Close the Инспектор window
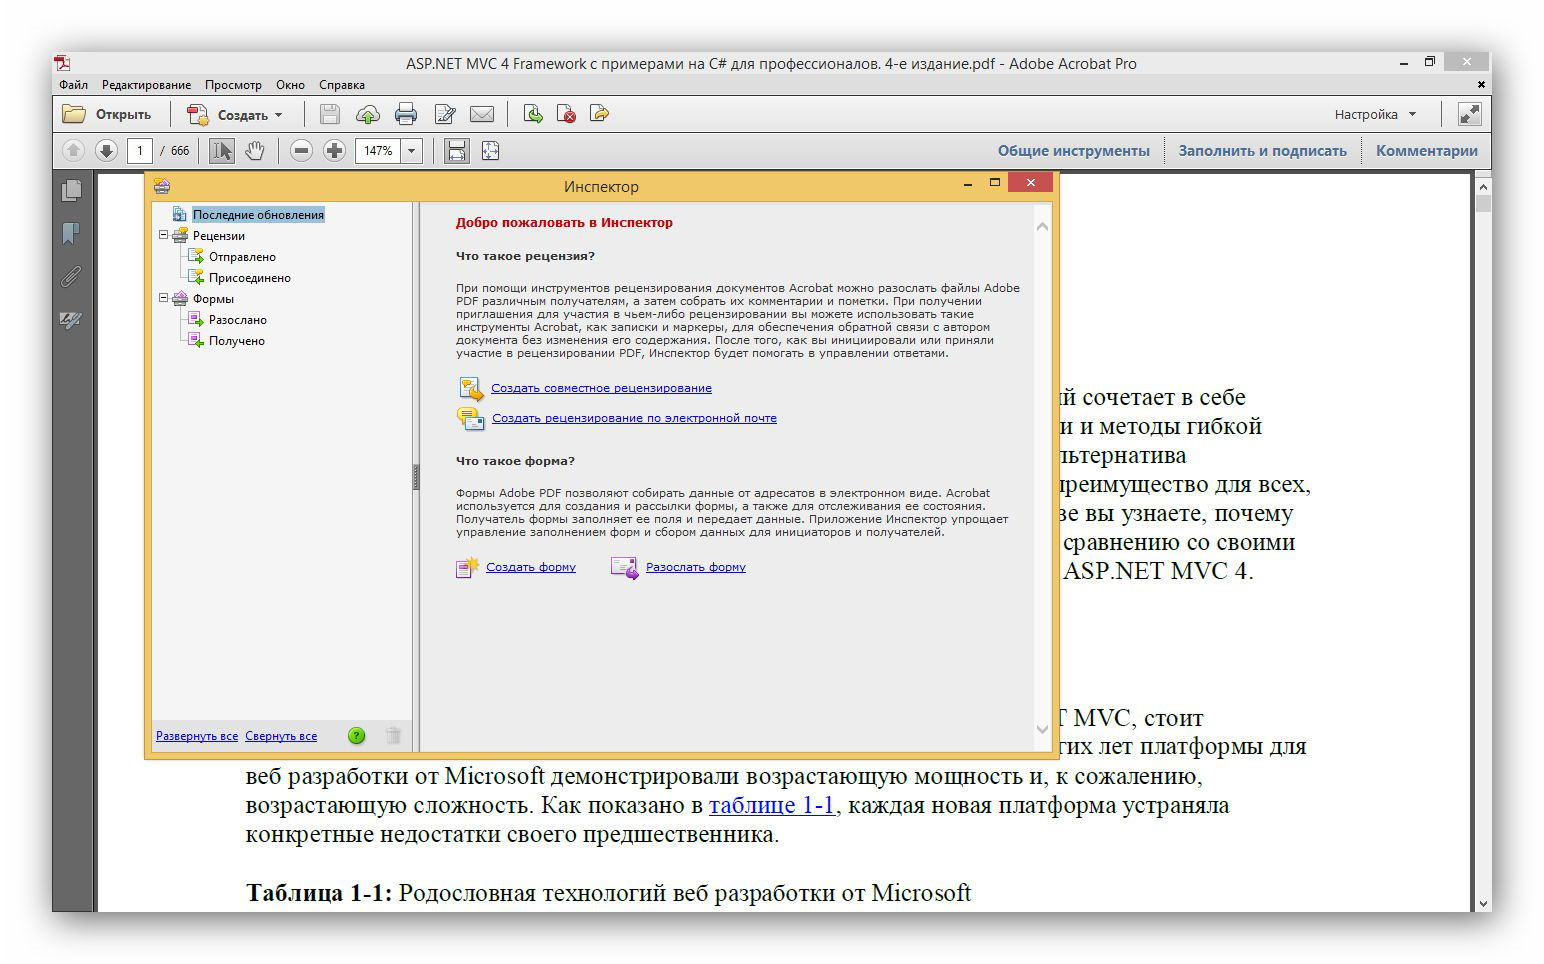Screen dimensions: 1544x964 click(1030, 182)
